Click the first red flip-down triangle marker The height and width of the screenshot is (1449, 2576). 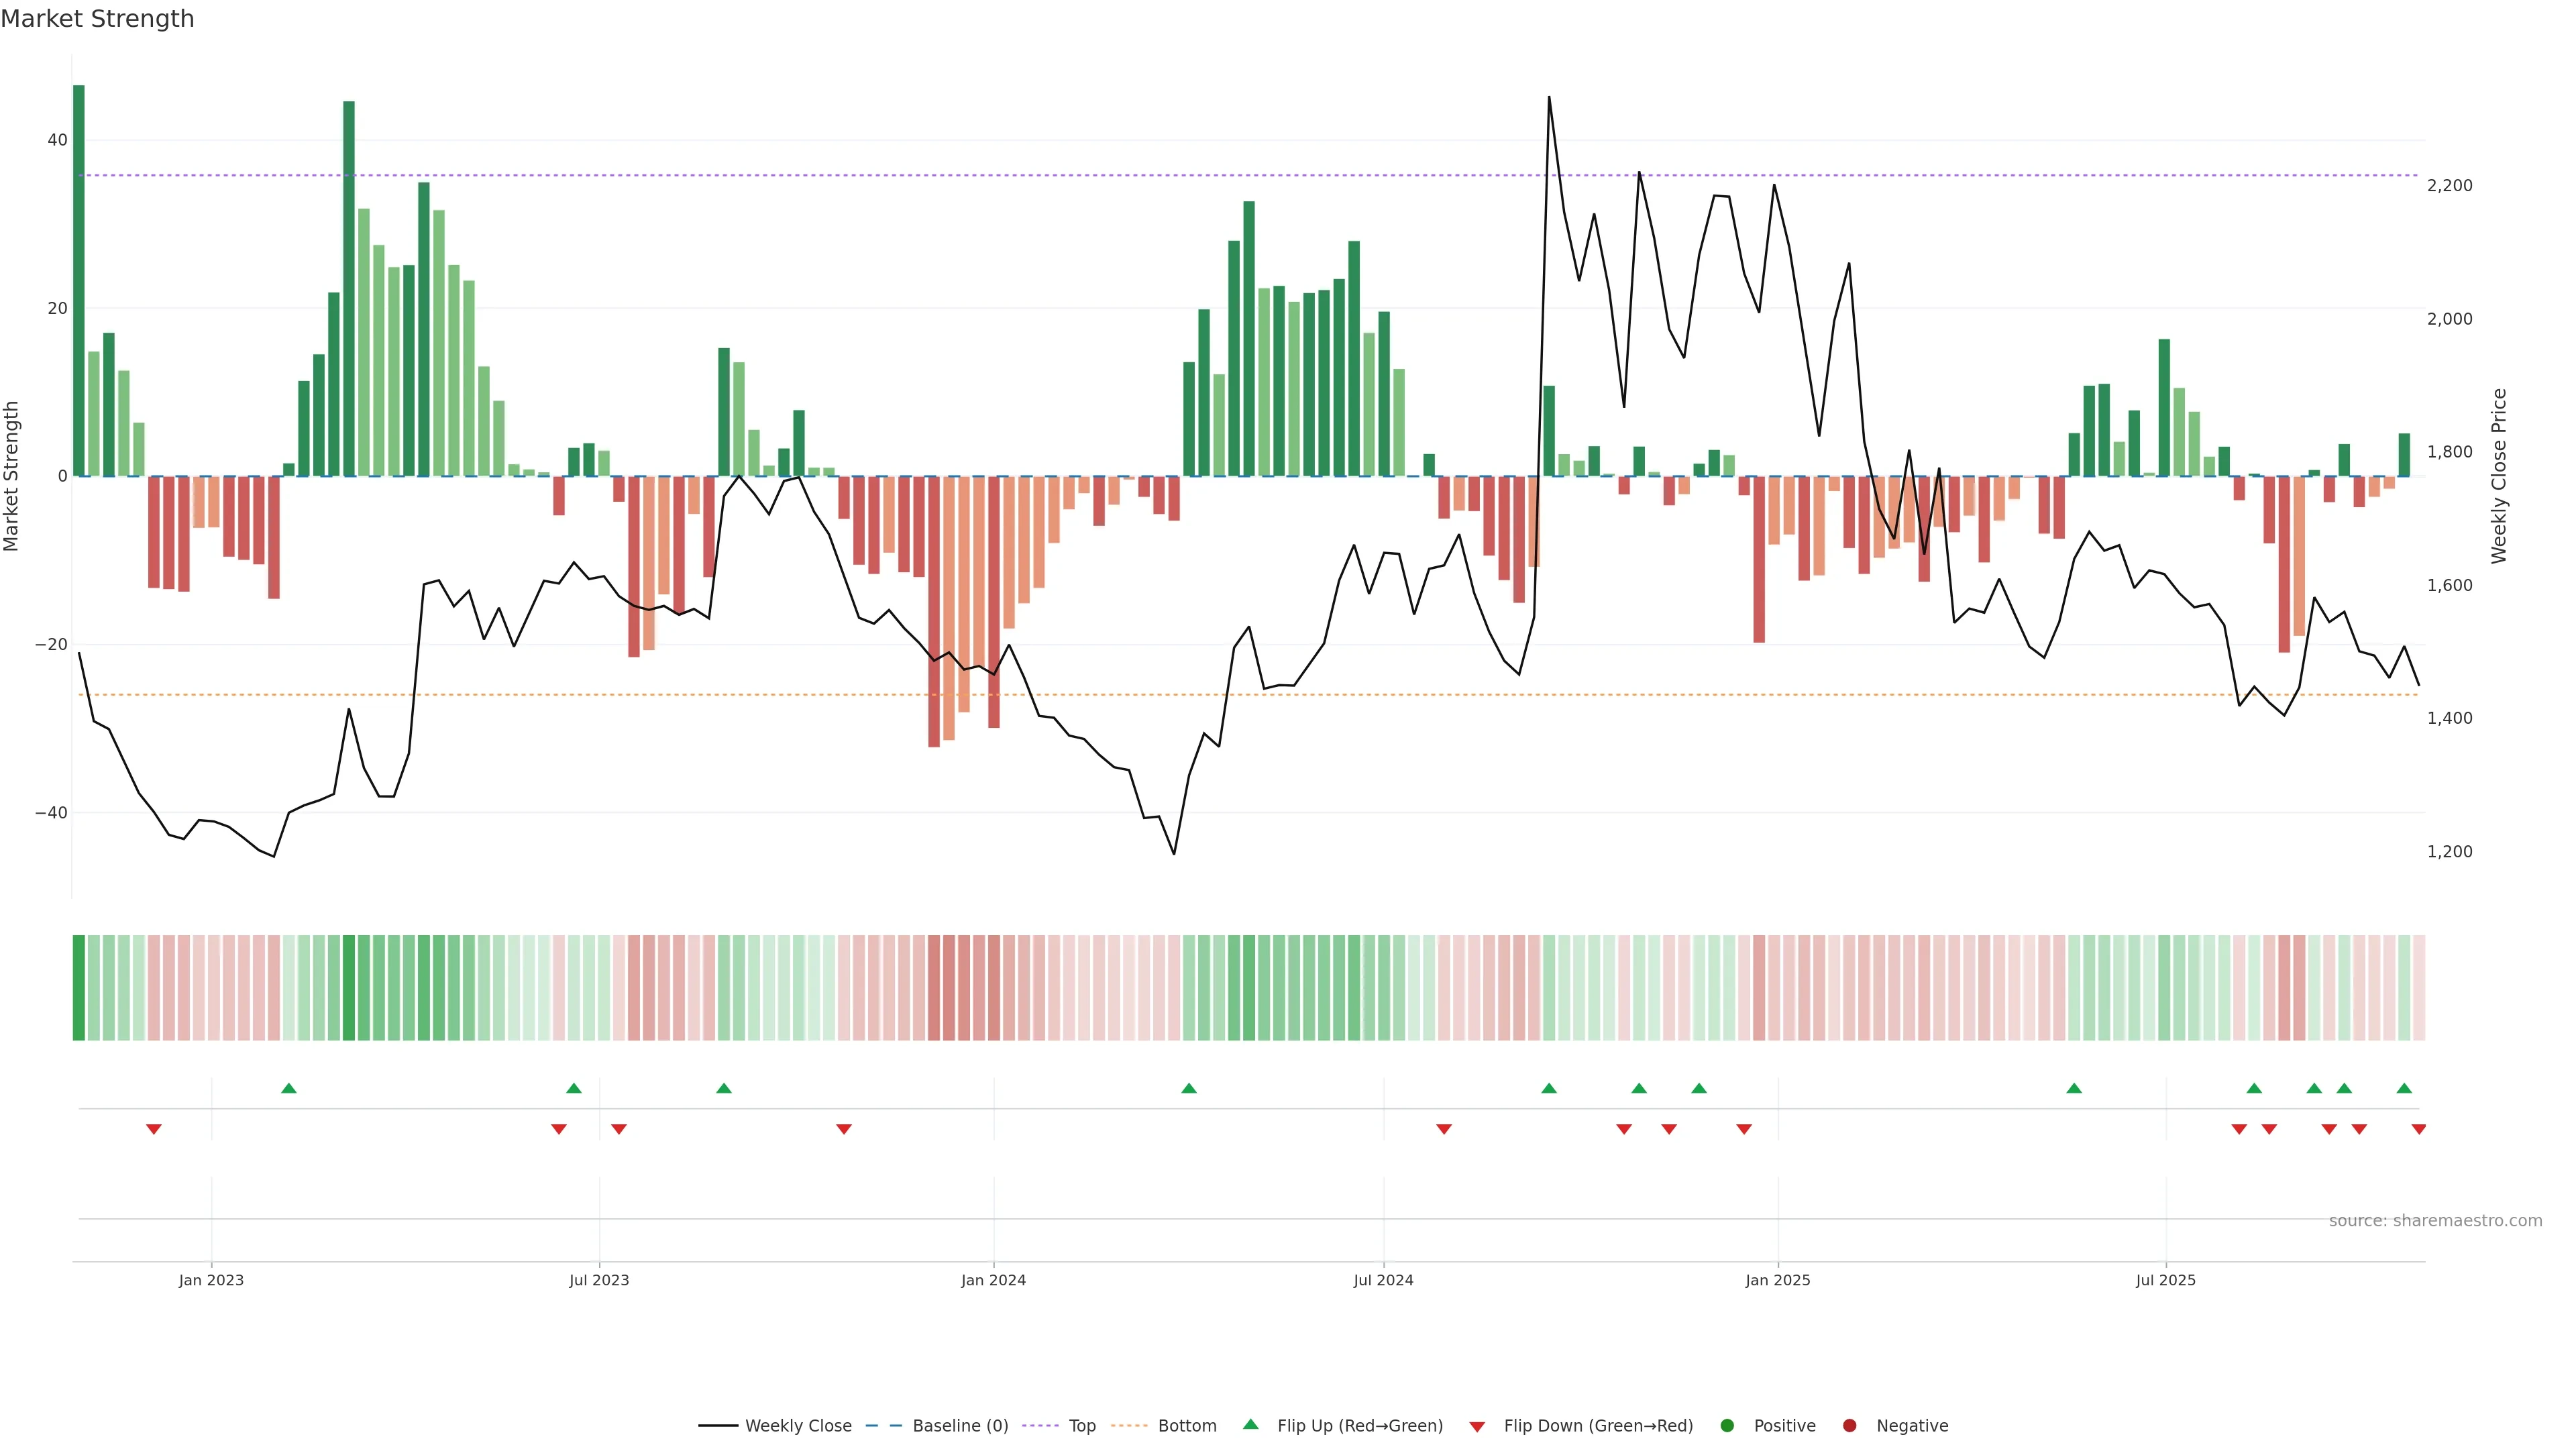point(154,1129)
